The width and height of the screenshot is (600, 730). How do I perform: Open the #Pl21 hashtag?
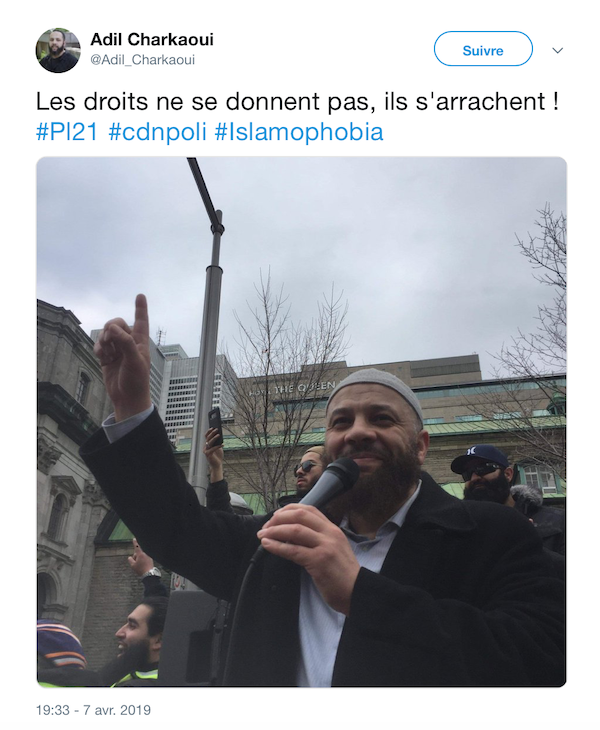click(x=67, y=132)
